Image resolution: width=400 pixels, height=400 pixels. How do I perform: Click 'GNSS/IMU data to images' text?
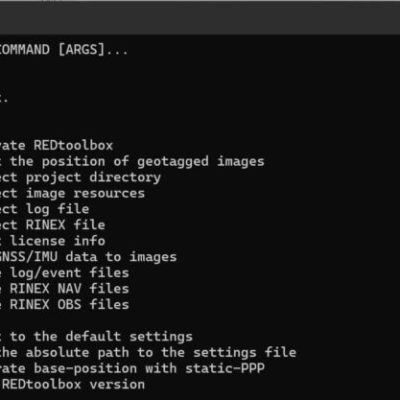point(88,257)
